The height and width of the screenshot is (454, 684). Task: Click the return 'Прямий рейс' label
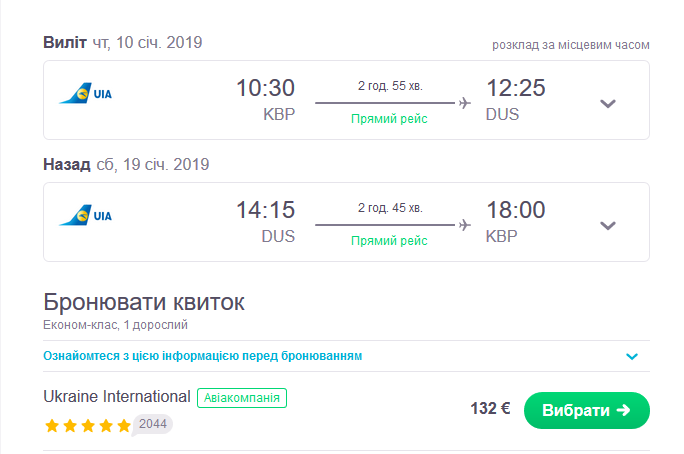click(389, 241)
